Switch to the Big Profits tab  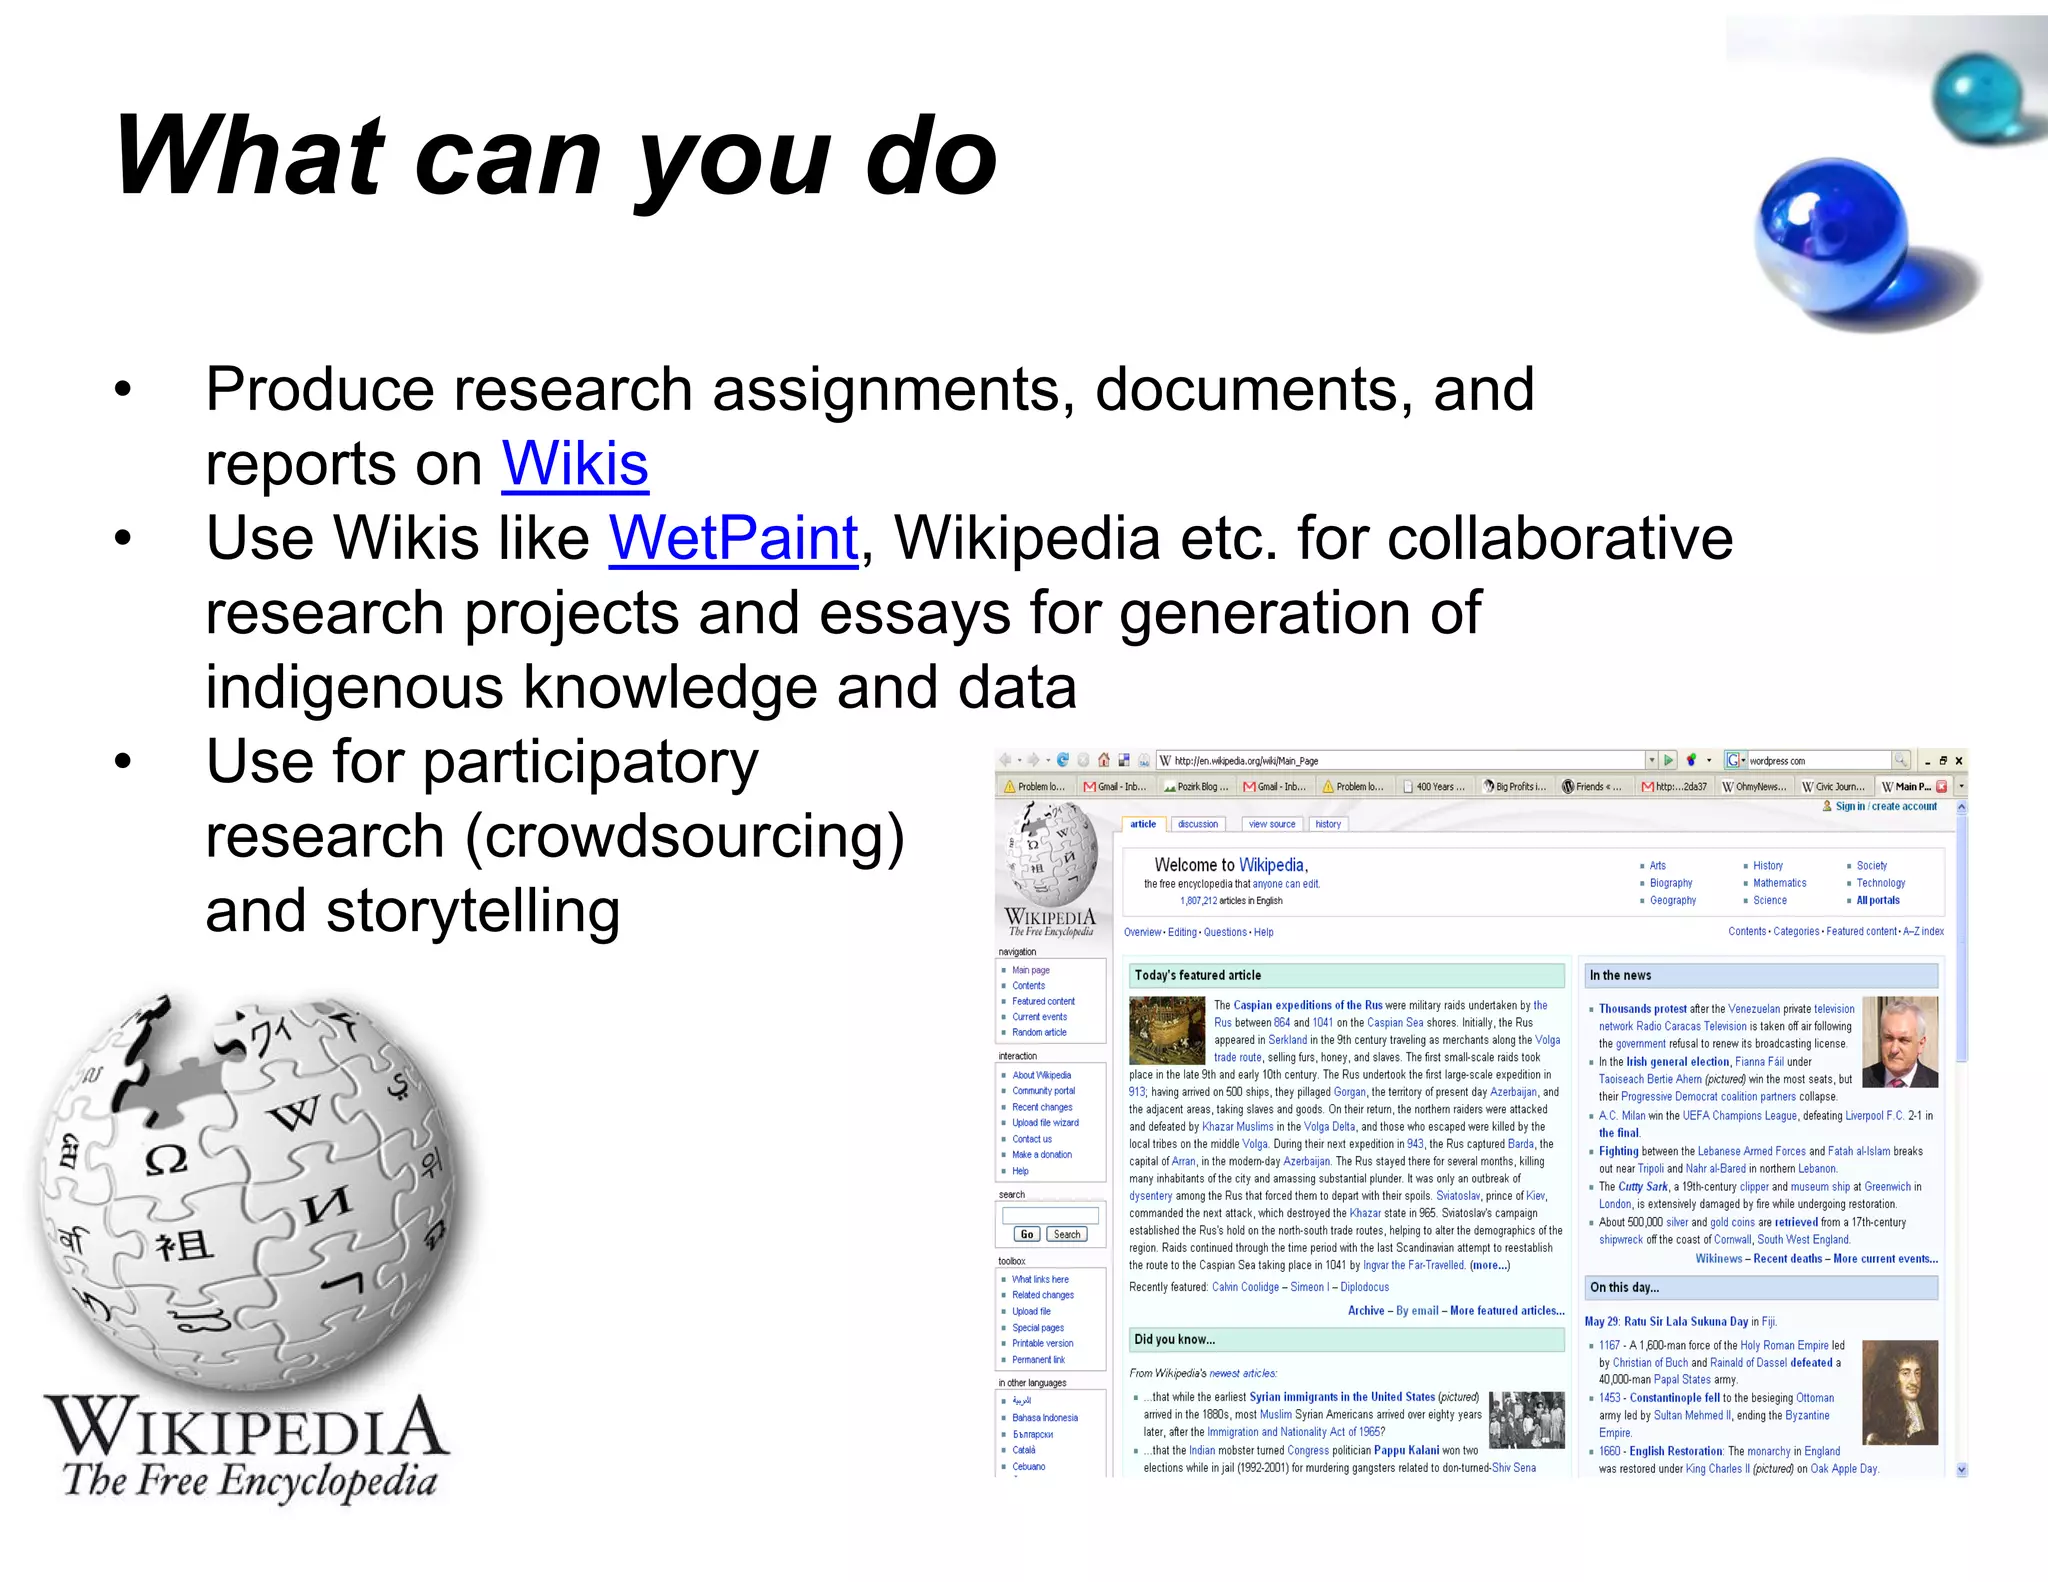click(1515, 787)
